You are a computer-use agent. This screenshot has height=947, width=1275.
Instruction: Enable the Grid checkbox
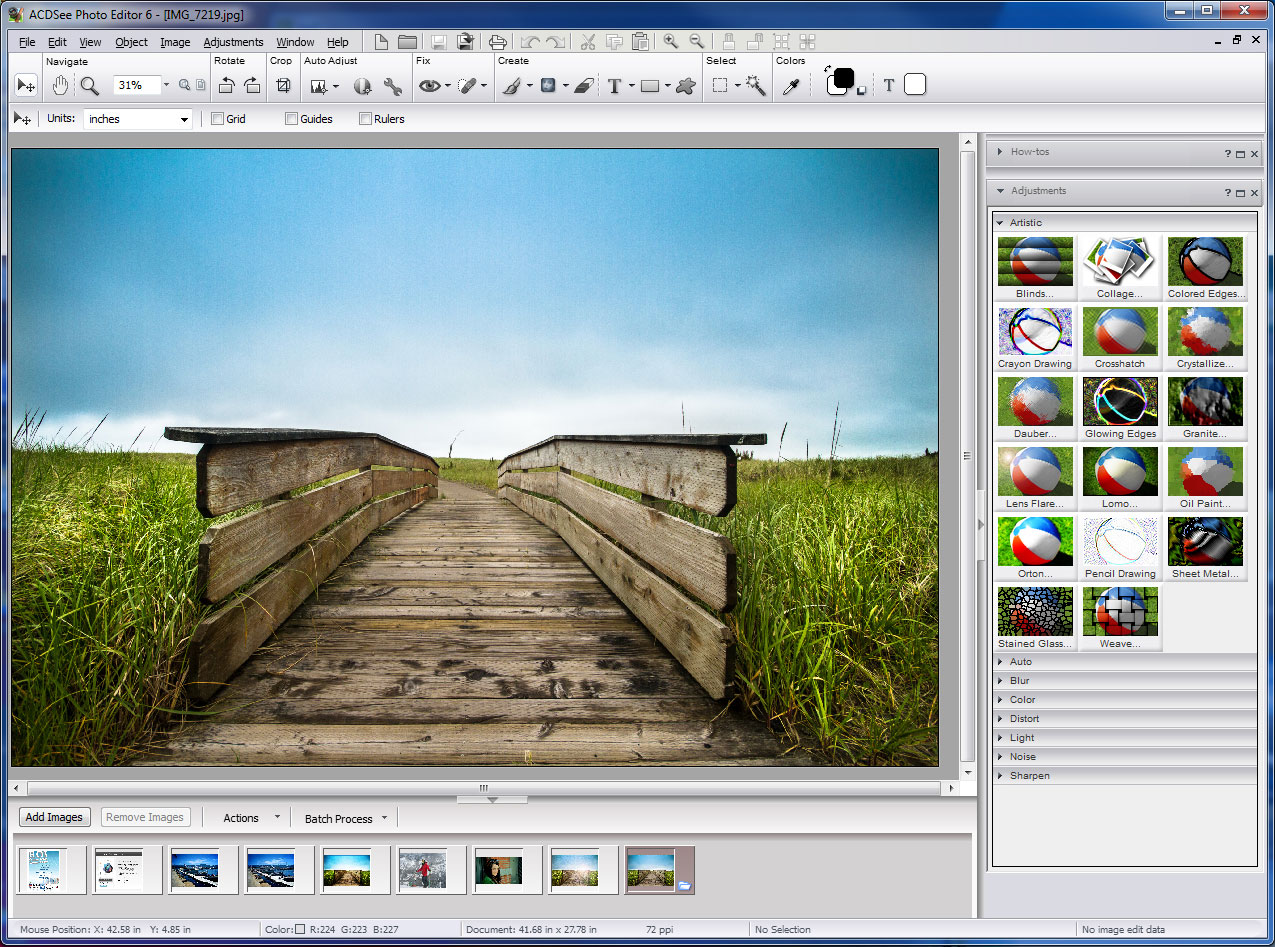click(217, 119)
